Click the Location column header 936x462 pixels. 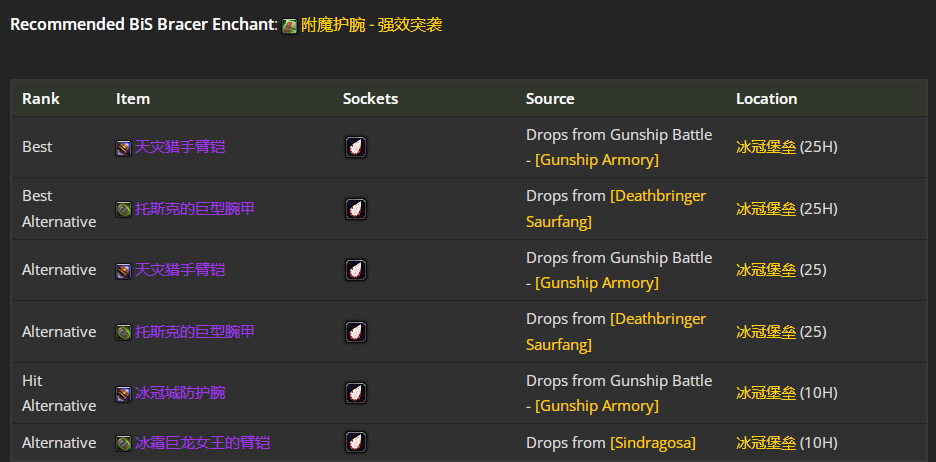(x=766, y=99)
